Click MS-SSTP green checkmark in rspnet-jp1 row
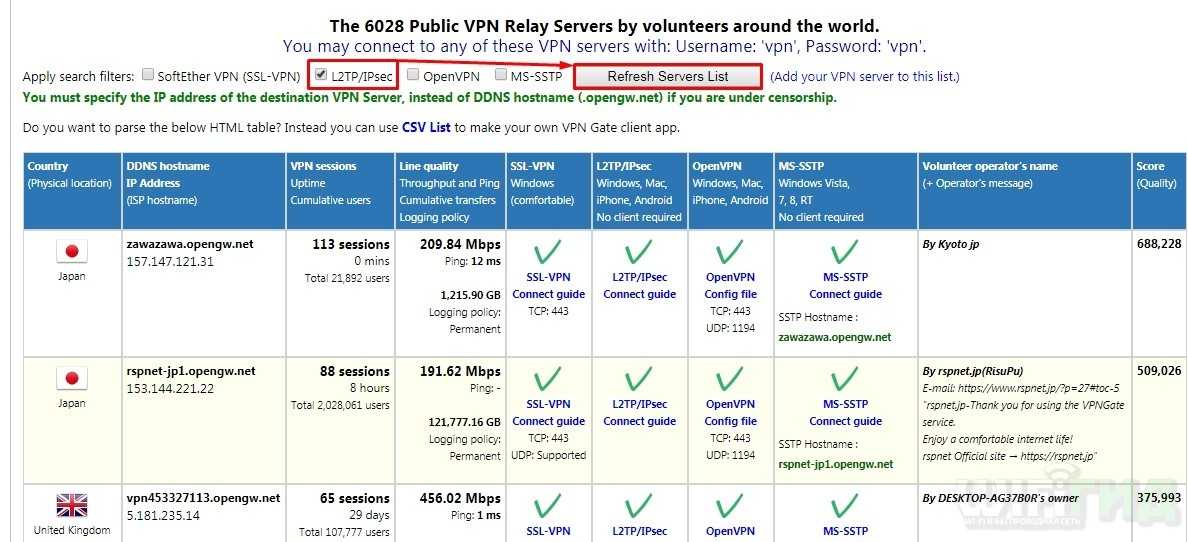Screen dimensions: 1188x542 point(845,378)
